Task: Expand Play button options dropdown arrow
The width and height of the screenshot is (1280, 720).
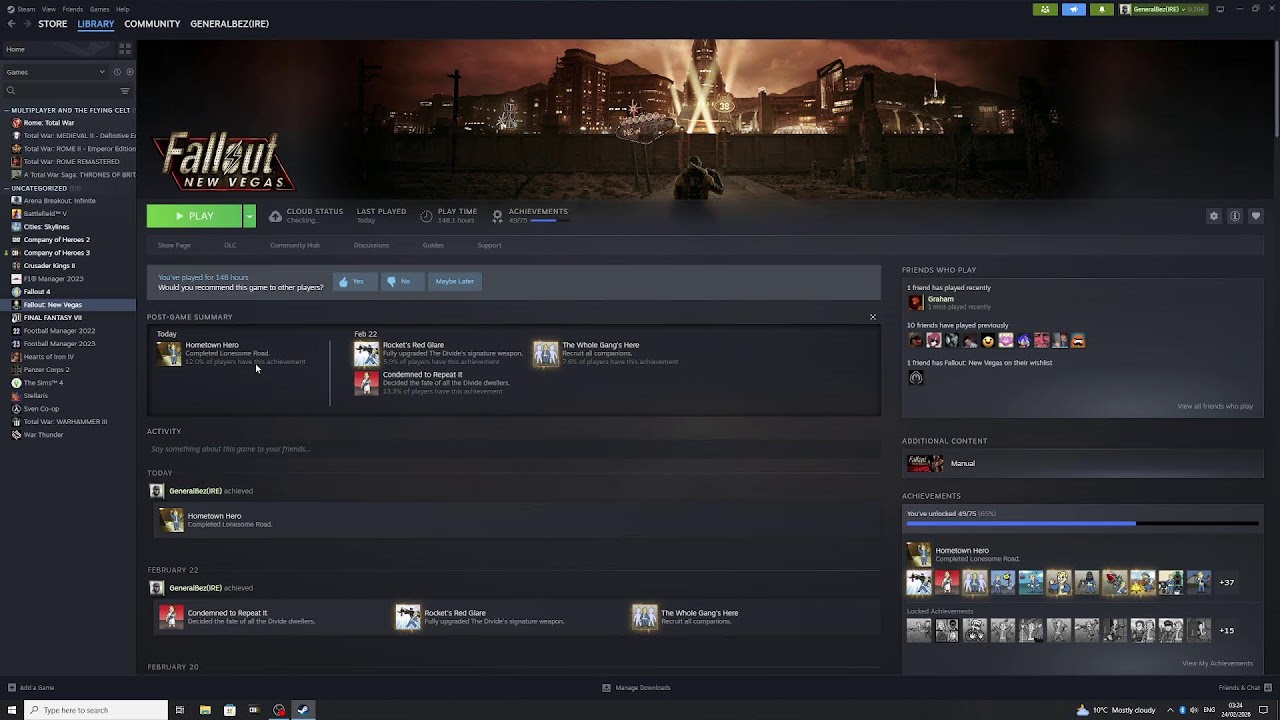Action: click(249, 216)
